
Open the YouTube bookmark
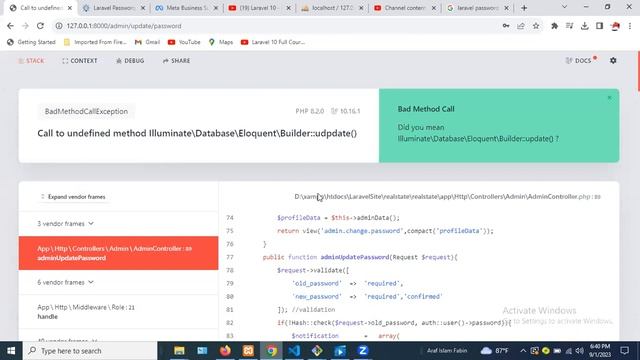pyautogui.click(x=184, y=42)
